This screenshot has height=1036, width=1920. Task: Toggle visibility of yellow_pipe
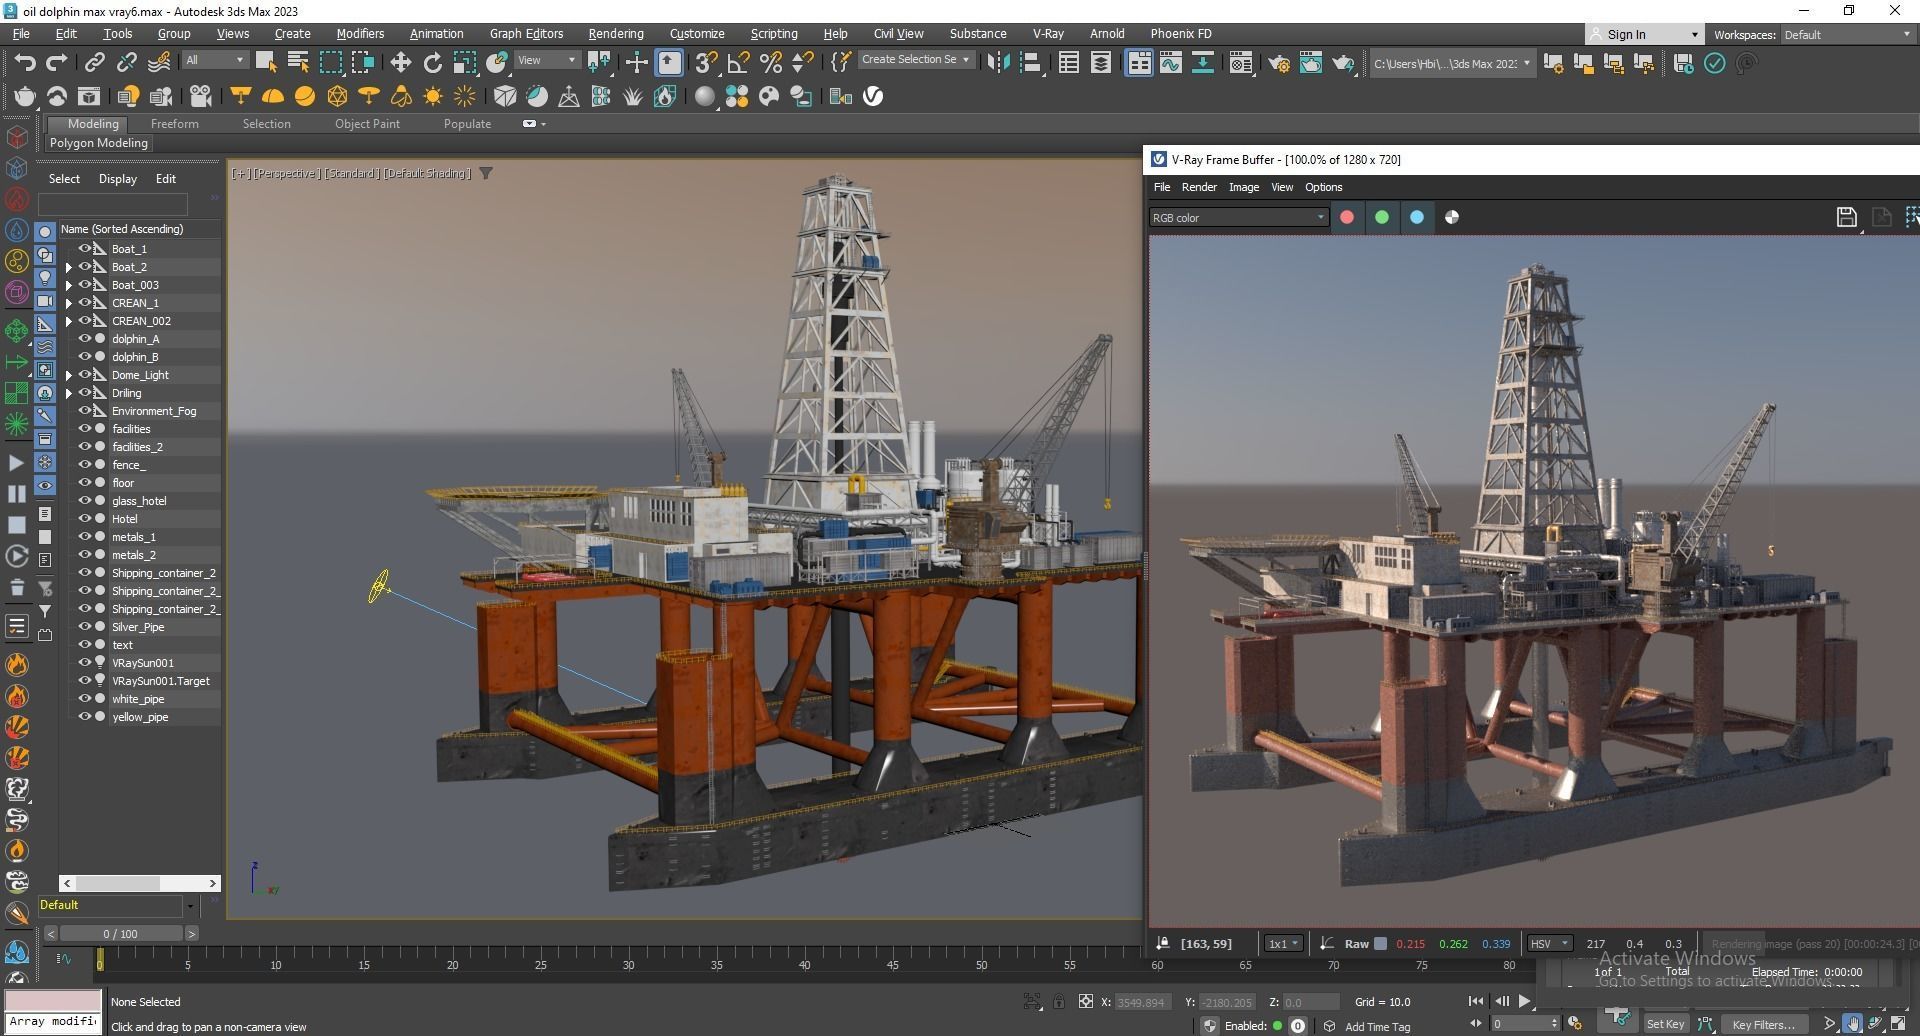85,717
